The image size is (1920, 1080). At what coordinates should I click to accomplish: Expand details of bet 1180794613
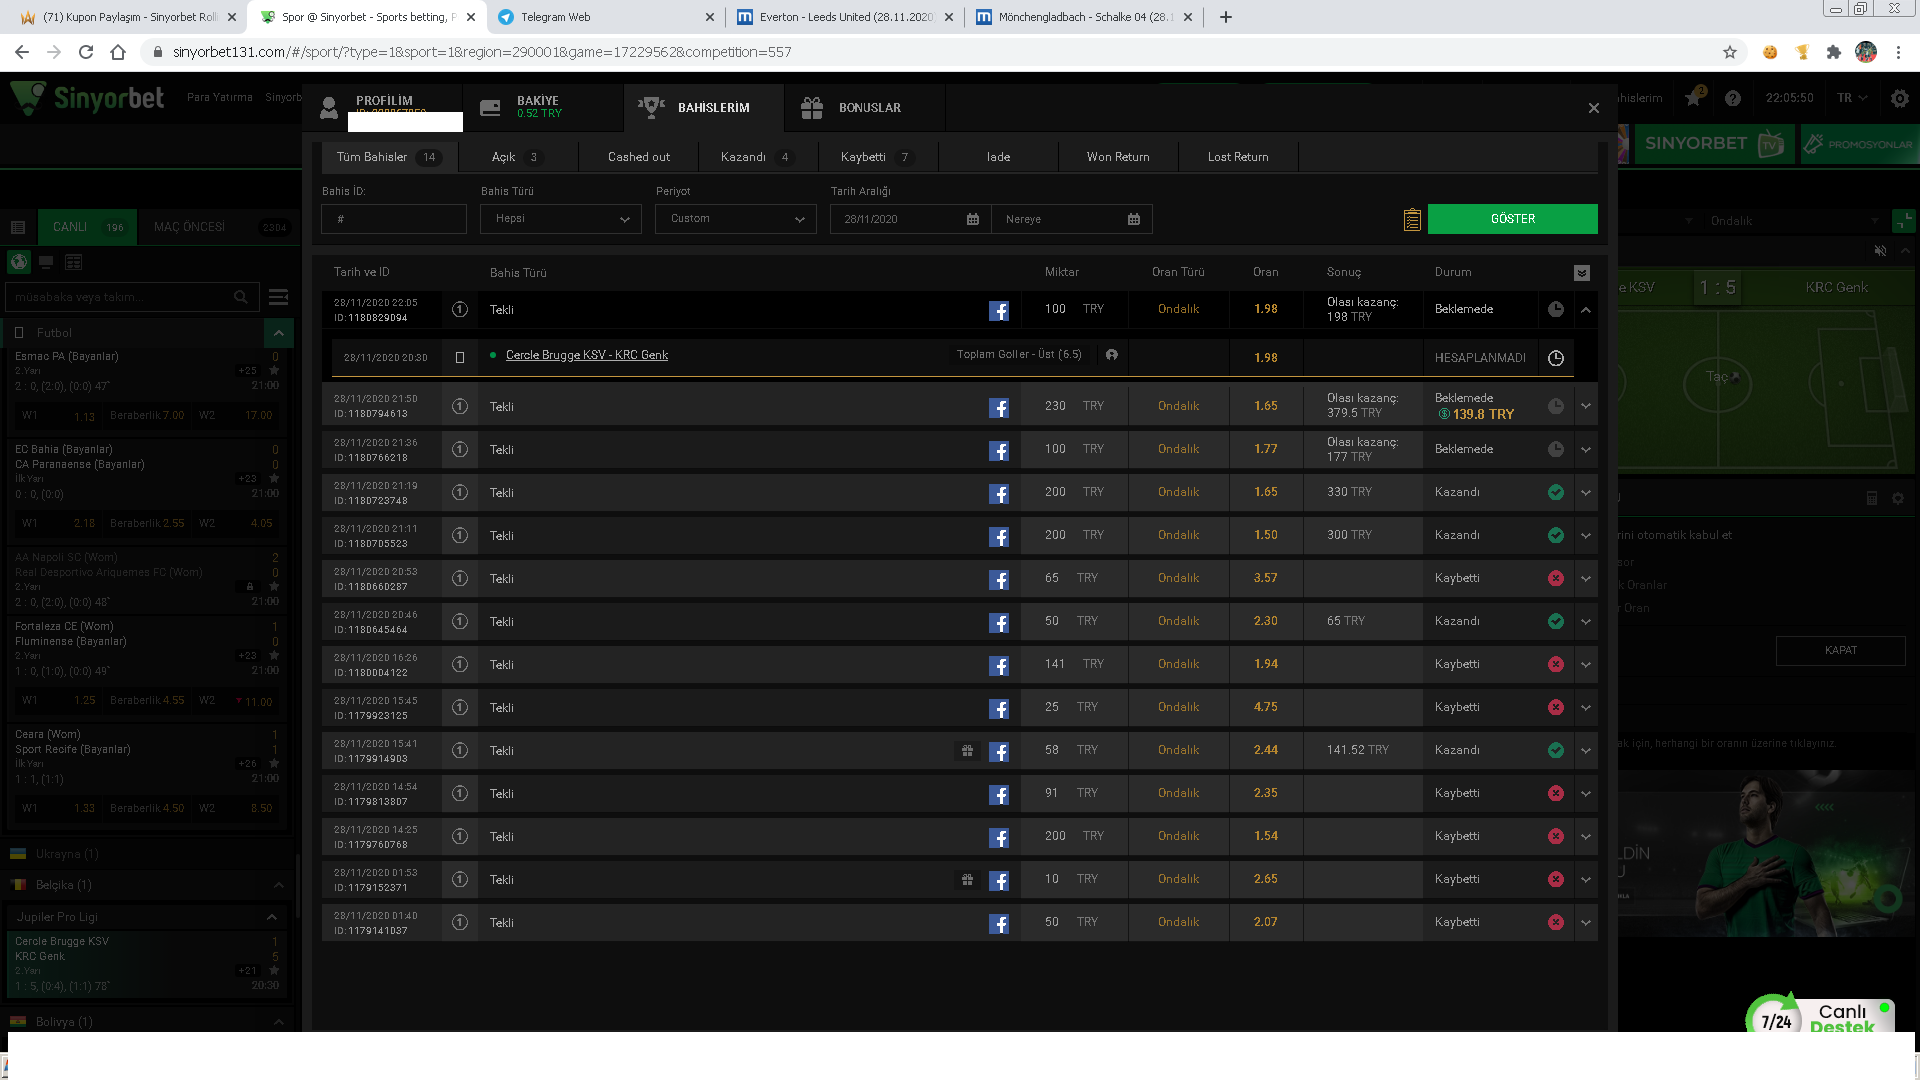(1586, 407)
